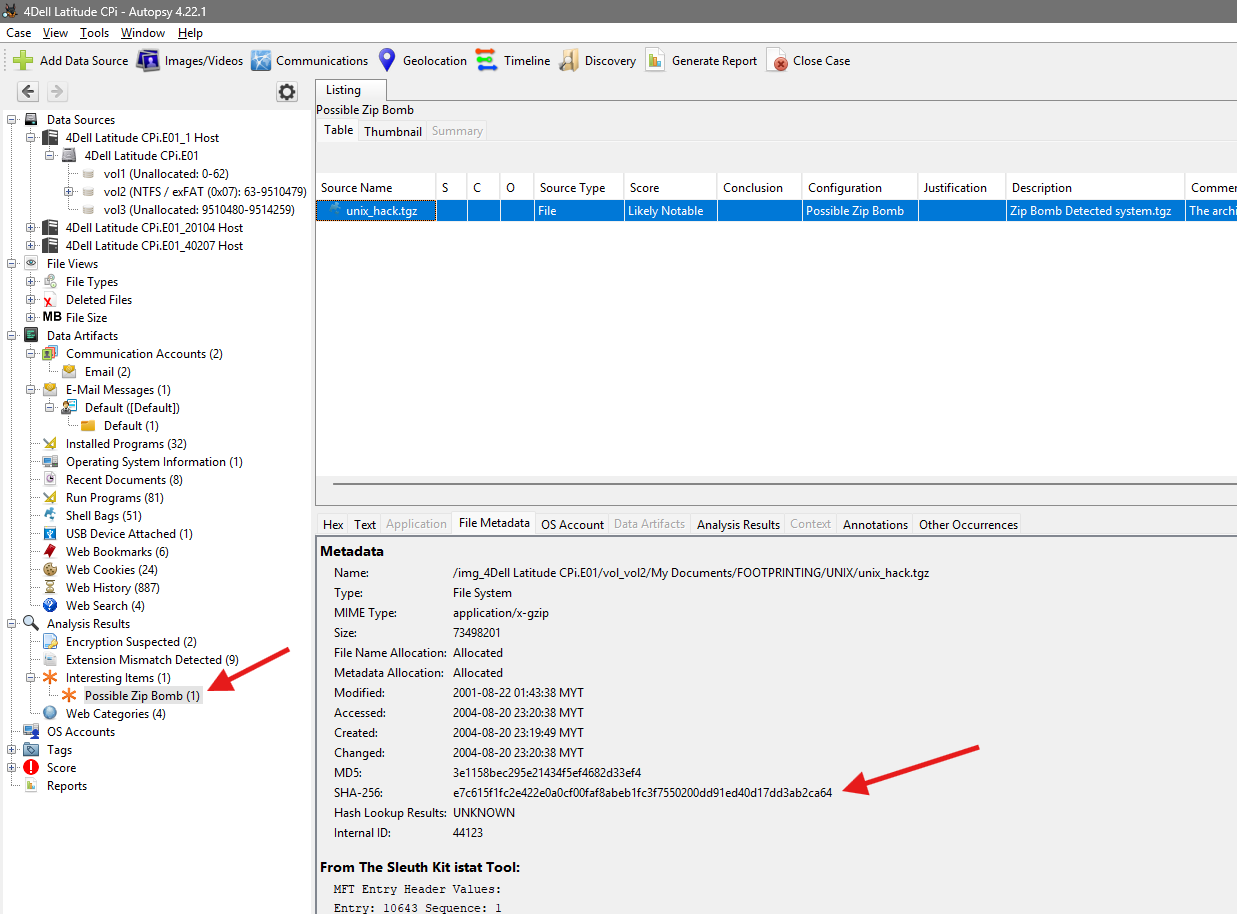Viewport: 1237px width, 914px height.
Task: Open the Annotations tab
Action: click(x=875, y=524)
